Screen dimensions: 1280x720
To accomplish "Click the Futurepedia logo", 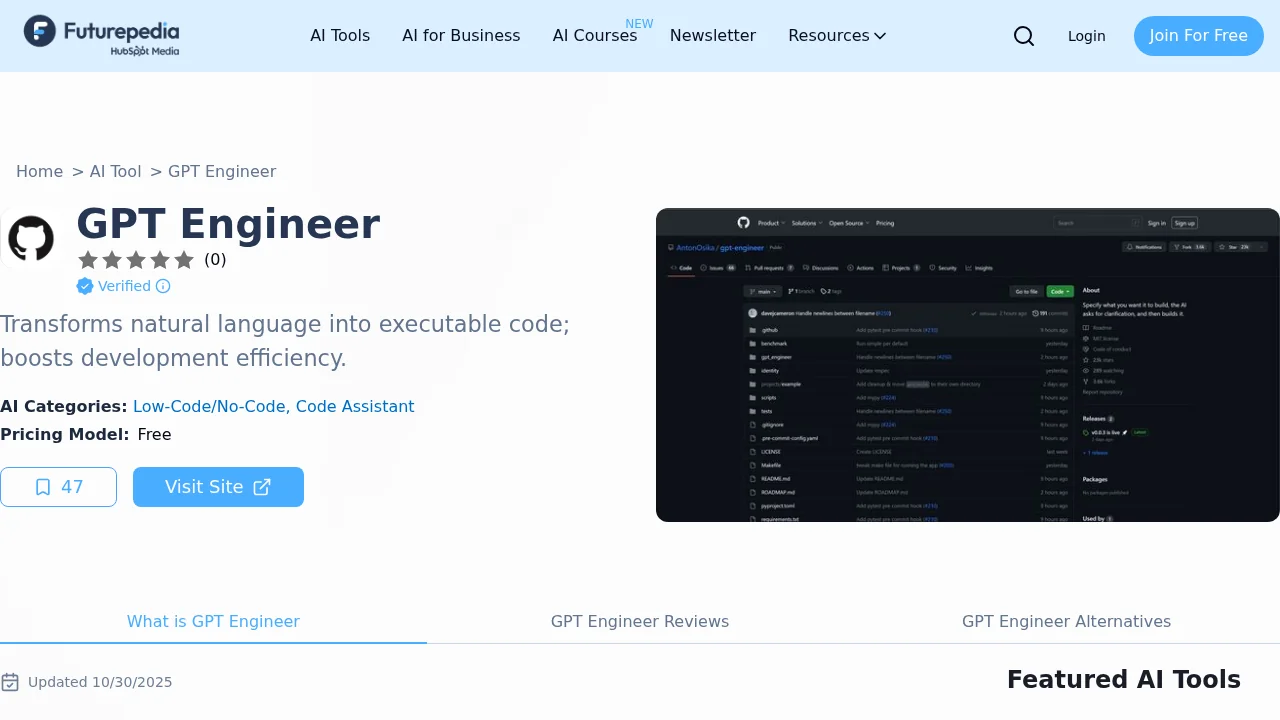I will pos(100,35).
